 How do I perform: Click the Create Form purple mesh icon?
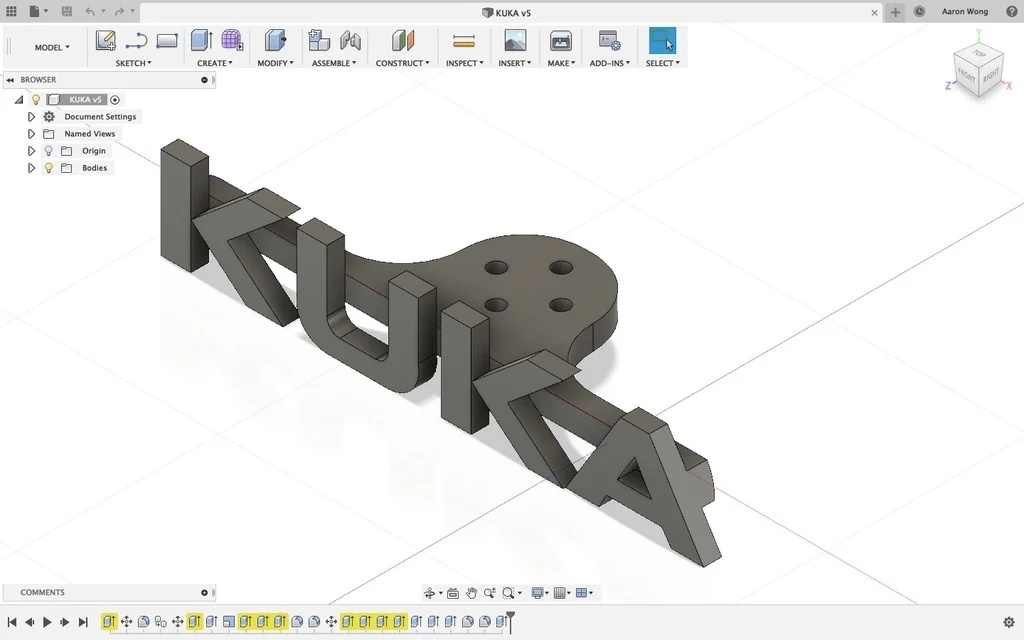click(x=232, y=40)
